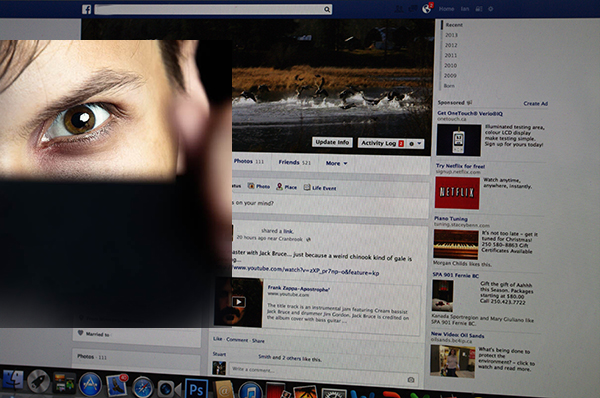Image resolution: width=600 pixels, height=398 pixels.
Task: Open the messages icon in header
Action: (412, 8)
